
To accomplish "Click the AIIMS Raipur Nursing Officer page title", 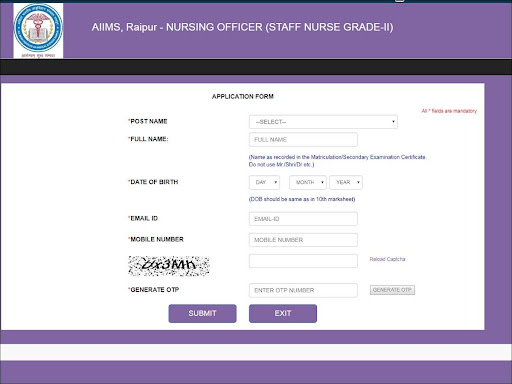I will point(242,27).
